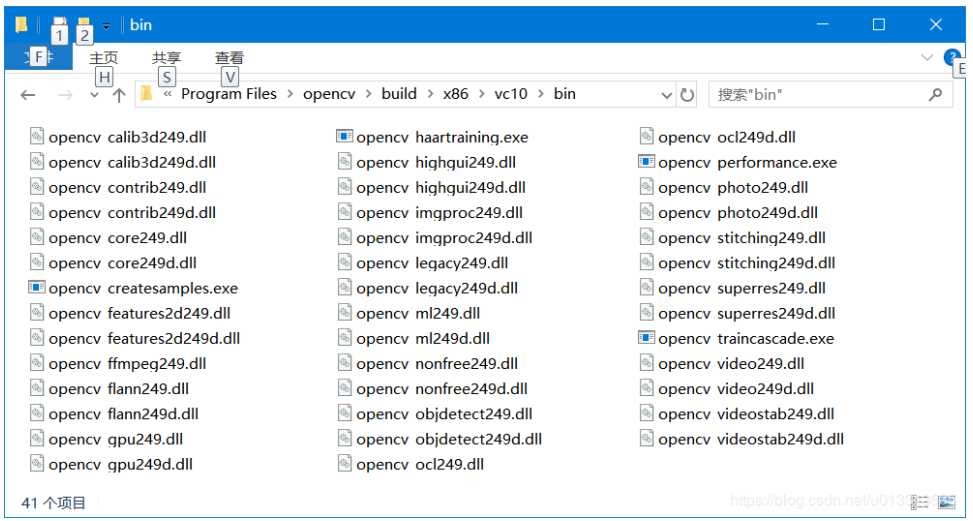Switch to large icons view layout
973x521 pixels.
[947, 501]
